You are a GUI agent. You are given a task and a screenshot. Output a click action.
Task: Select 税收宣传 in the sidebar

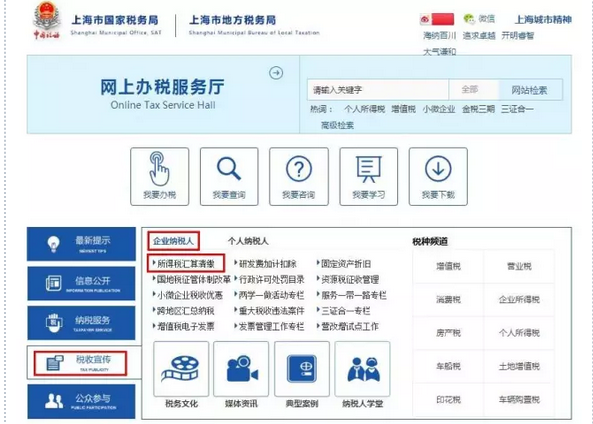pyautogui.click(x=80, y=363)
